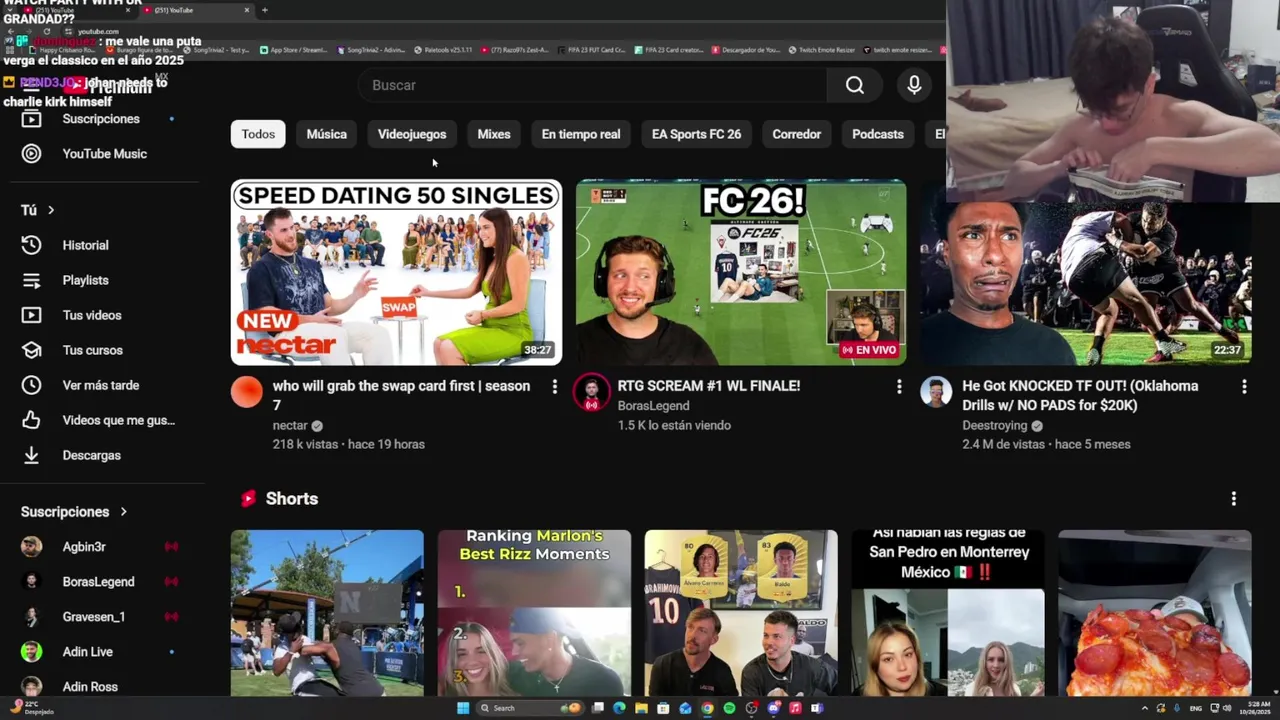Screen dimensions: 1280x720
Task: Open football cards short with jersey 10
Action: click(x=741, y=612)
